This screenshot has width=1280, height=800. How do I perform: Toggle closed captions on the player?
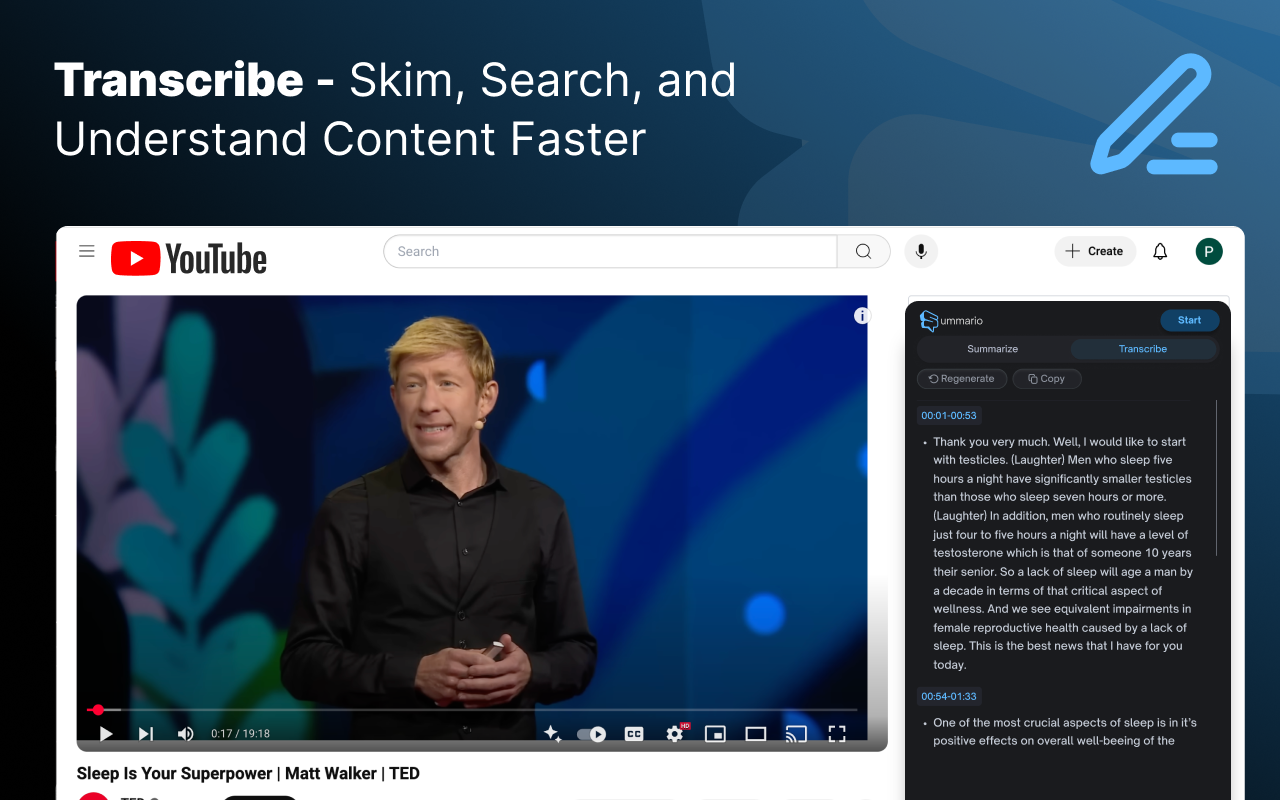tap(634, 734)
